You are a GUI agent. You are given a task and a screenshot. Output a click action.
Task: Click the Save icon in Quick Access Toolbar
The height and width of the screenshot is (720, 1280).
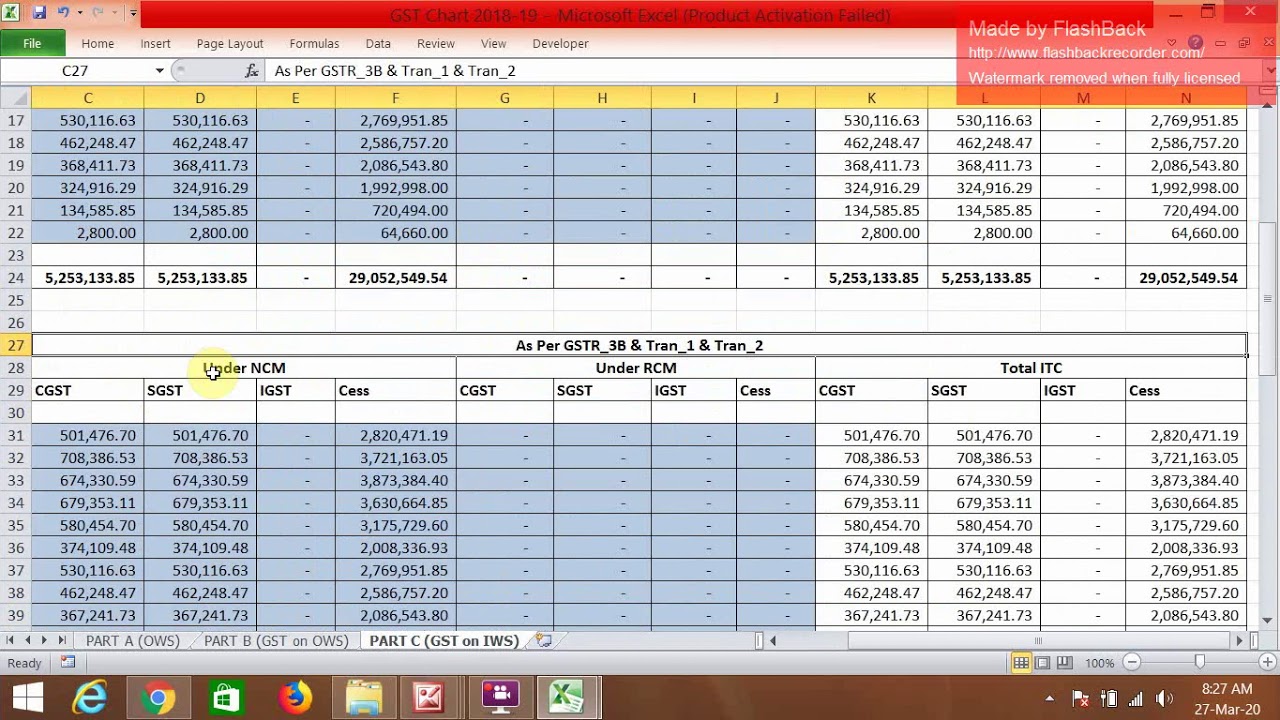point(39,13)
